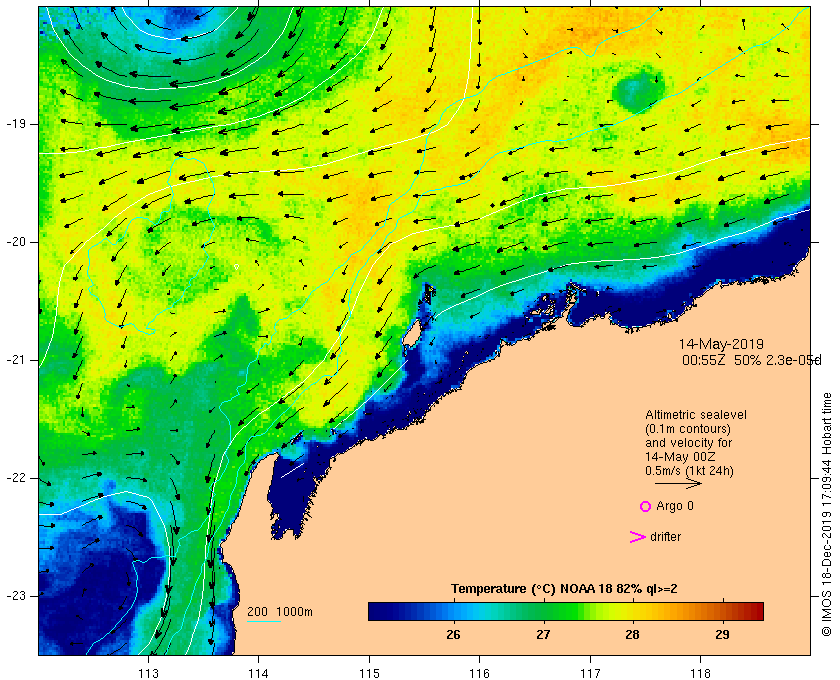The width and height of the screenshot is (840, 680).
Task: Click the magenta Argo 0 circle marker
Action: [x=645, y=506]
